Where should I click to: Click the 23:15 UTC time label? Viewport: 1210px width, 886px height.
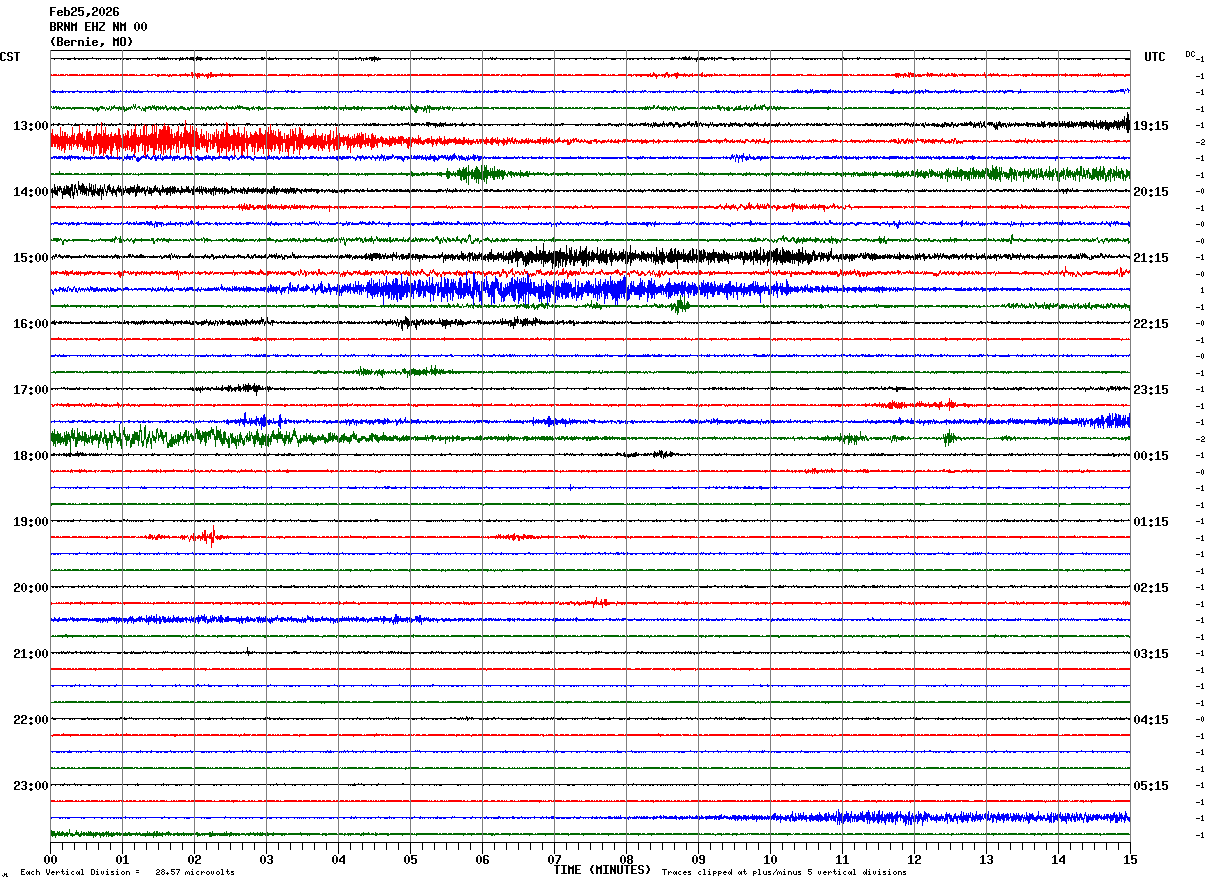point(1150,390)
